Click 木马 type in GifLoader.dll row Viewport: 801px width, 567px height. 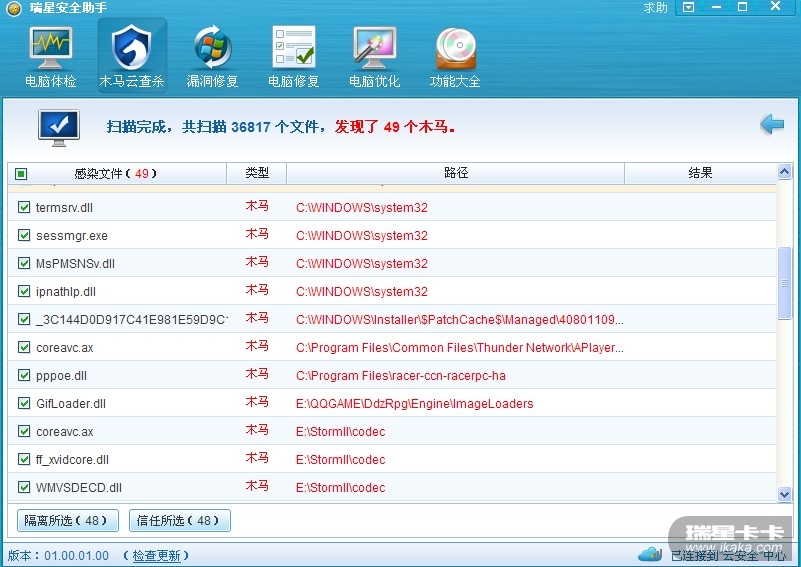[256, 403]
